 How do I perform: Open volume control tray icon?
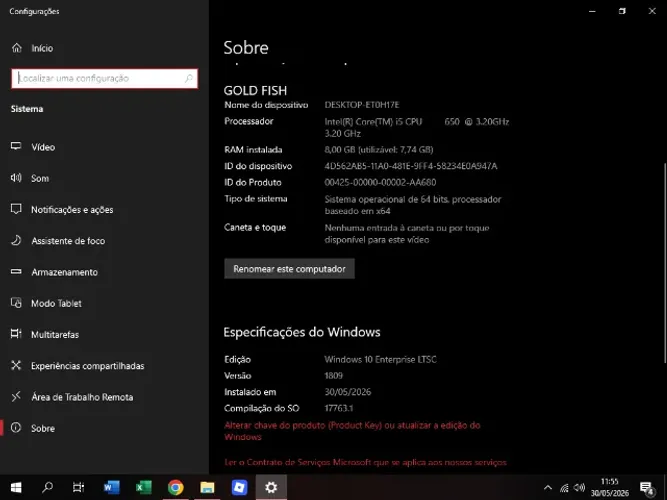(x=579, y=488)
